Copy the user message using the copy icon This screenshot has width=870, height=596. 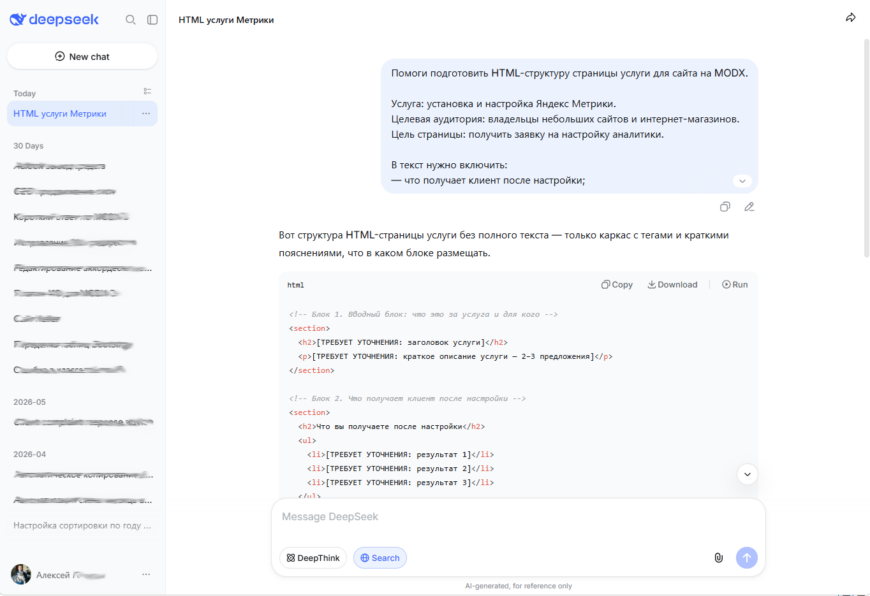point(725,206)
